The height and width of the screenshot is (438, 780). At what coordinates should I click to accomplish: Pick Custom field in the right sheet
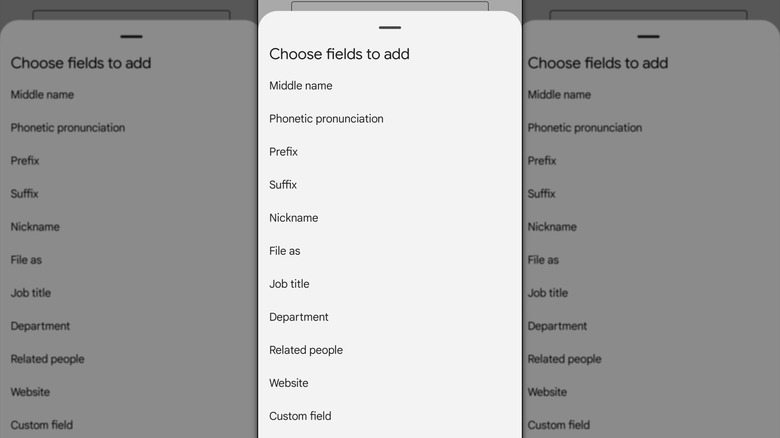pyautogui.click(x=559, y=425)
